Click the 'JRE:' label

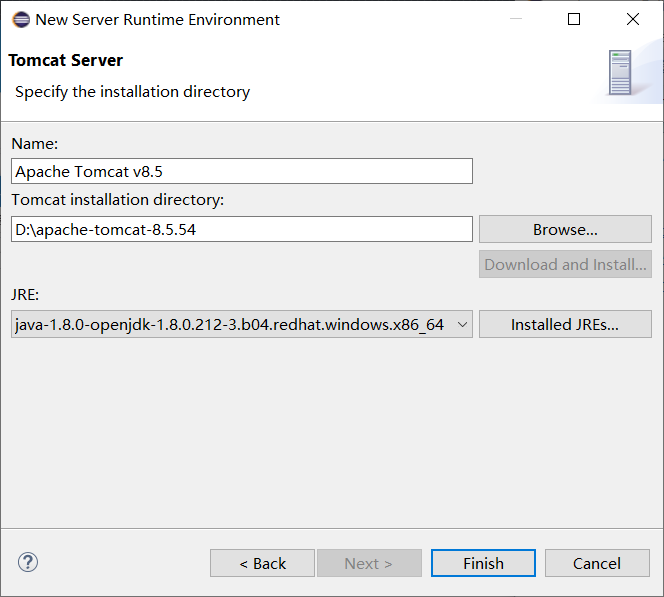(25, 294)
